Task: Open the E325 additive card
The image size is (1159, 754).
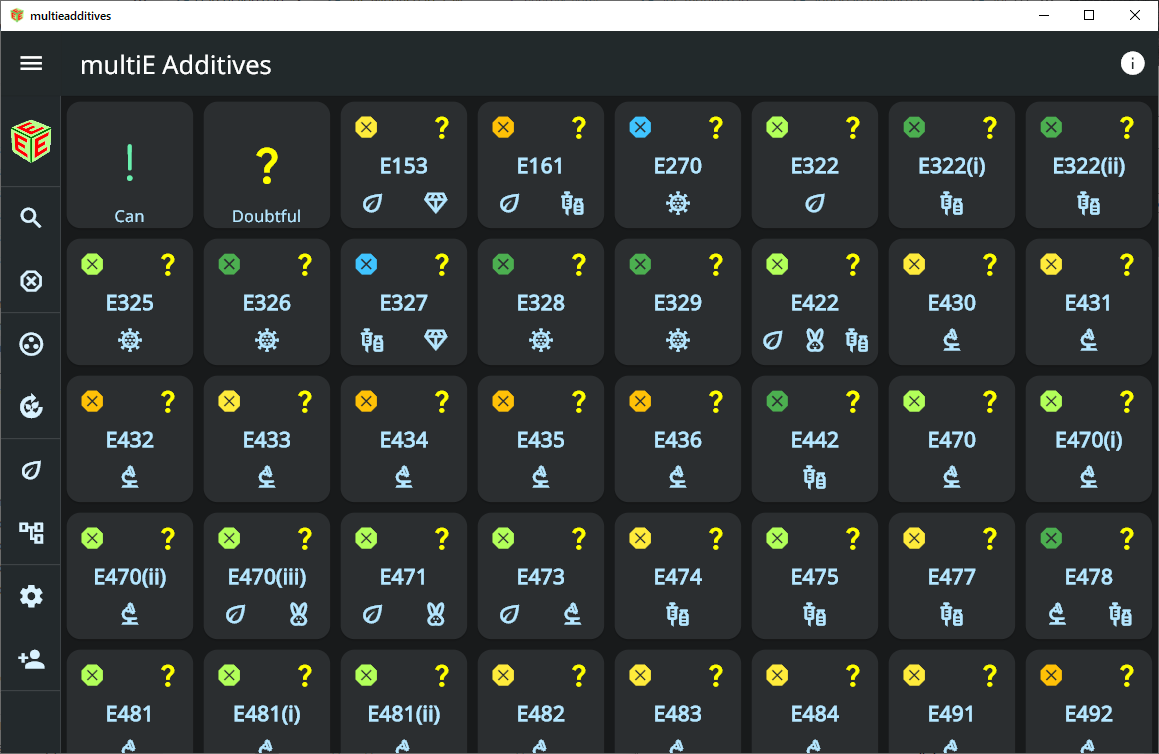Action: click(x=129, y=302)
